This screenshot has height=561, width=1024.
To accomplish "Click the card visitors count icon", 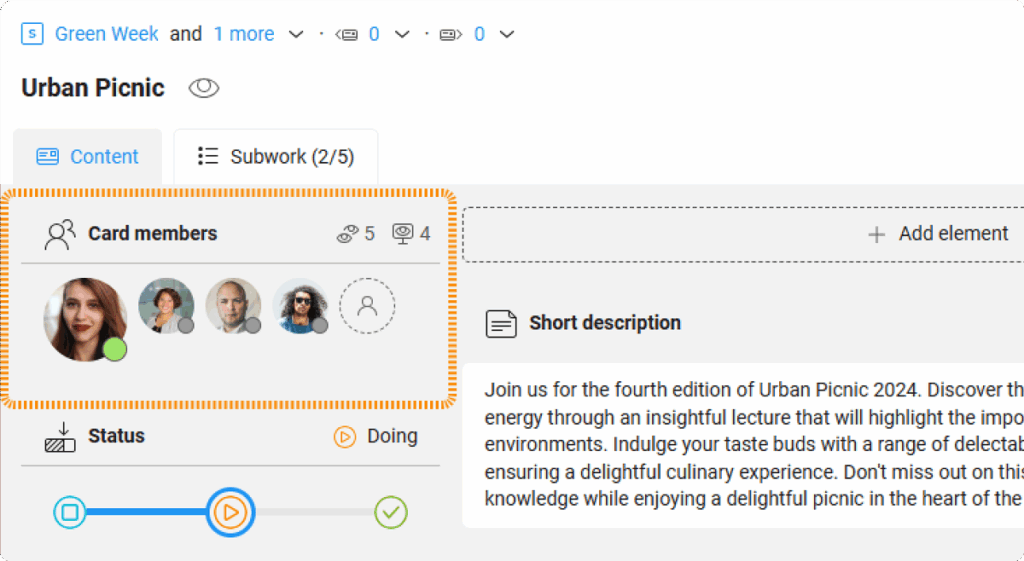I will 403,234.
